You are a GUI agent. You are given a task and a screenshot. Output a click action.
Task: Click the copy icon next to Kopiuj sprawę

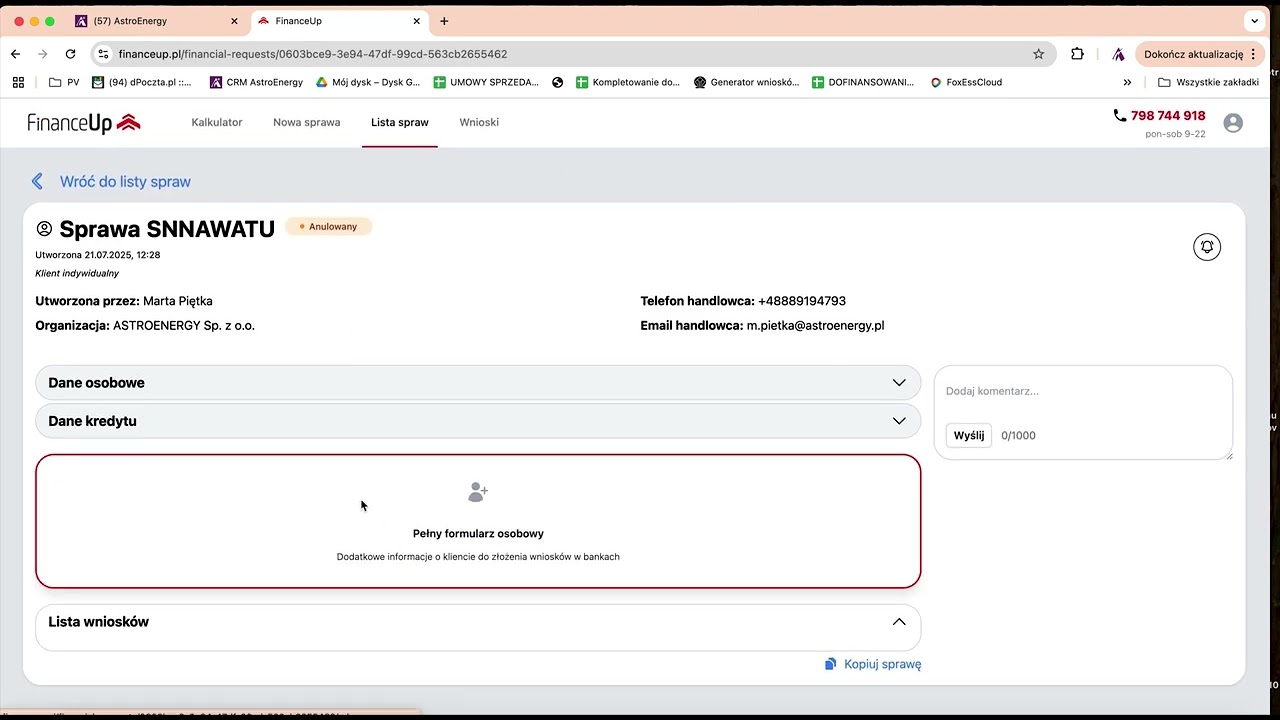tap(830, 664)
